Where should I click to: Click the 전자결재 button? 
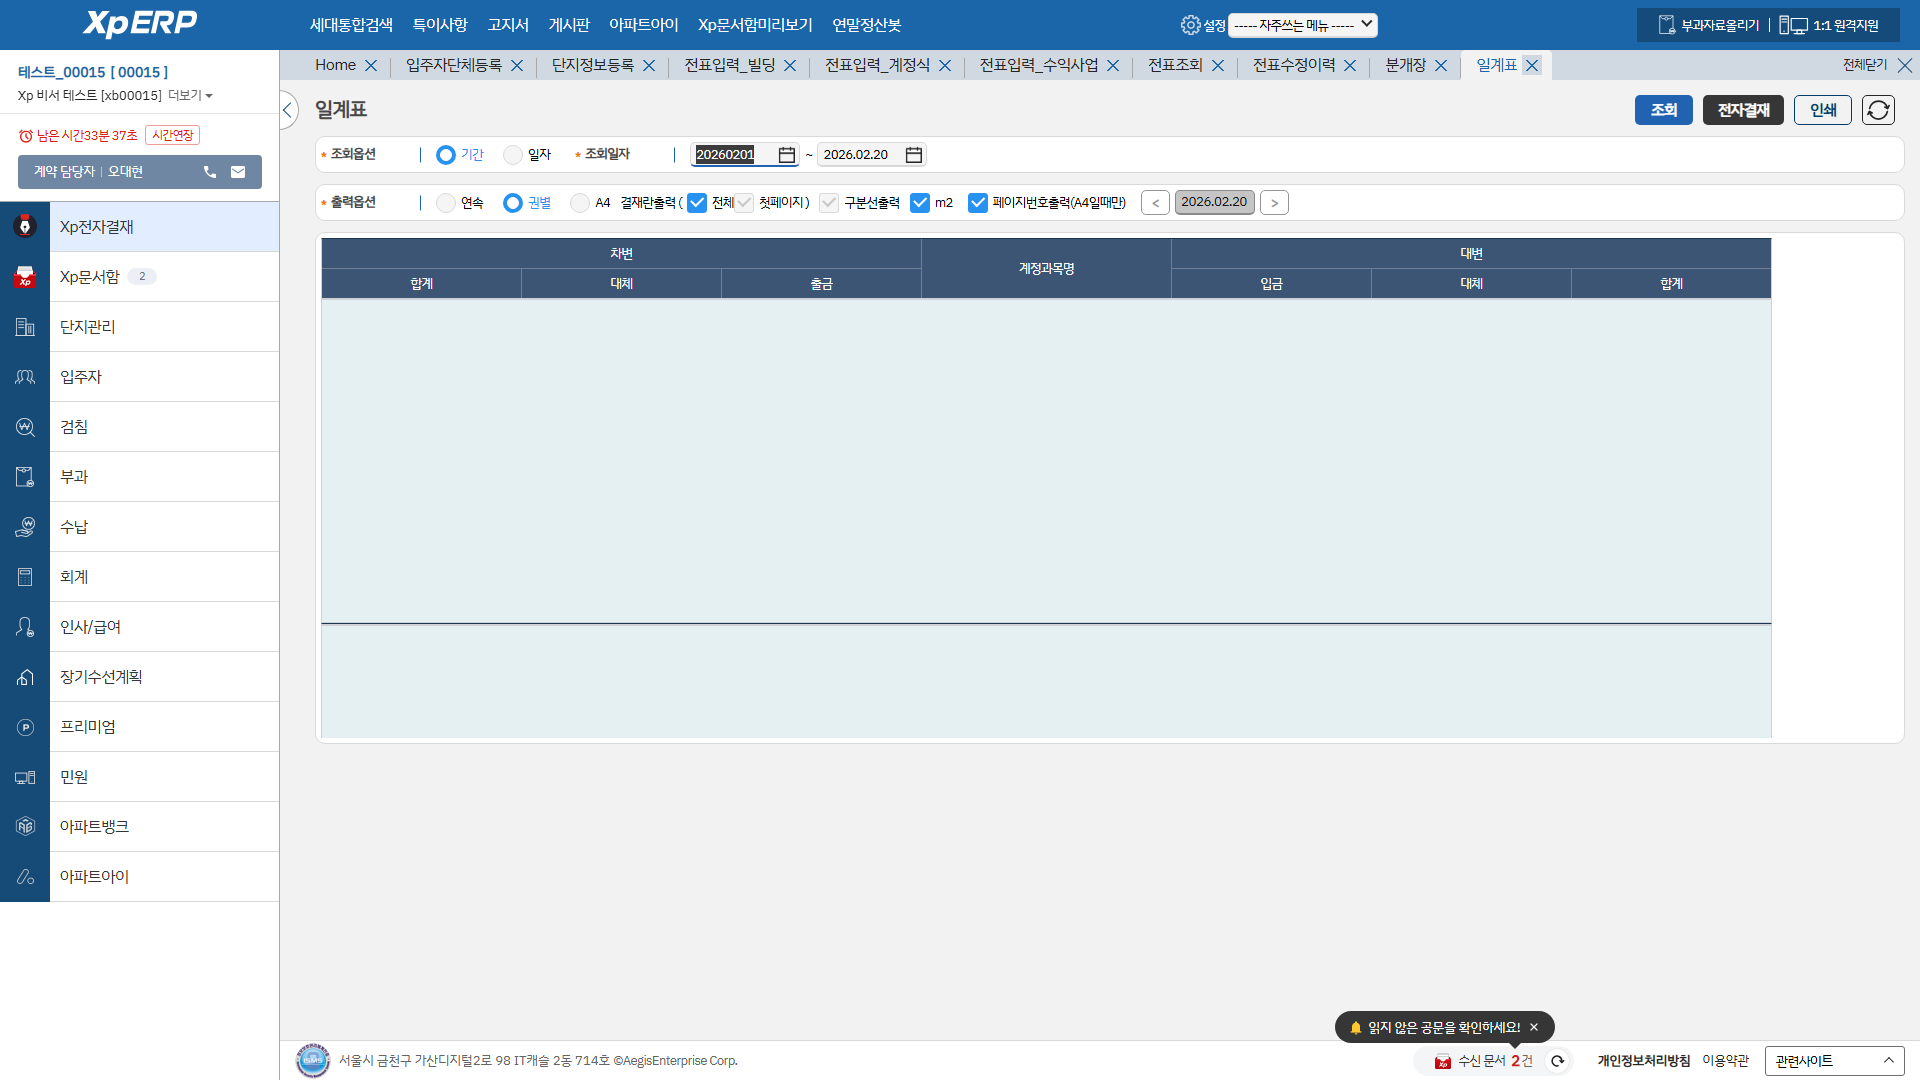tap(1743, 110)
